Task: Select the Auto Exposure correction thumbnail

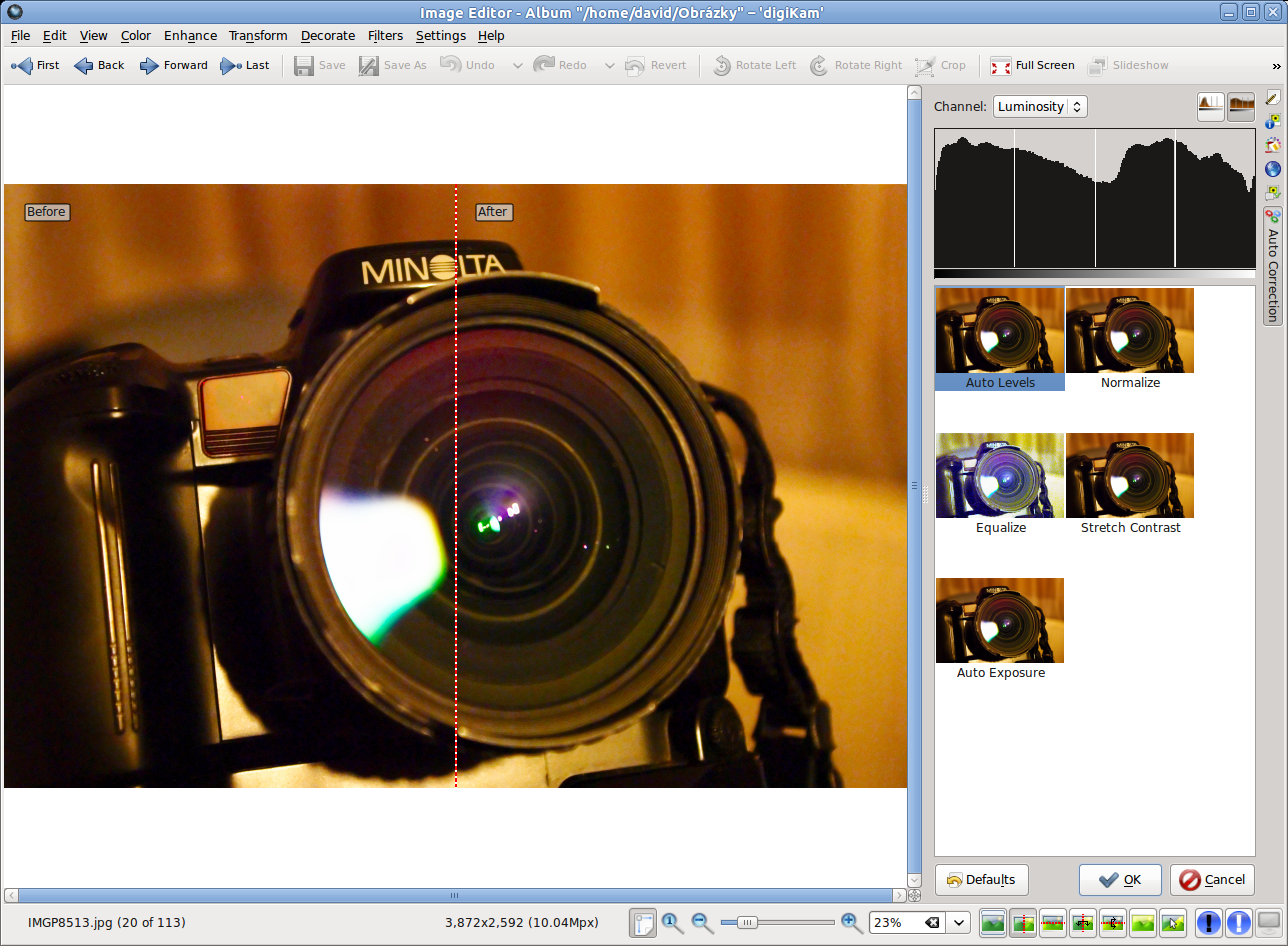Action: coord(1000,629)
